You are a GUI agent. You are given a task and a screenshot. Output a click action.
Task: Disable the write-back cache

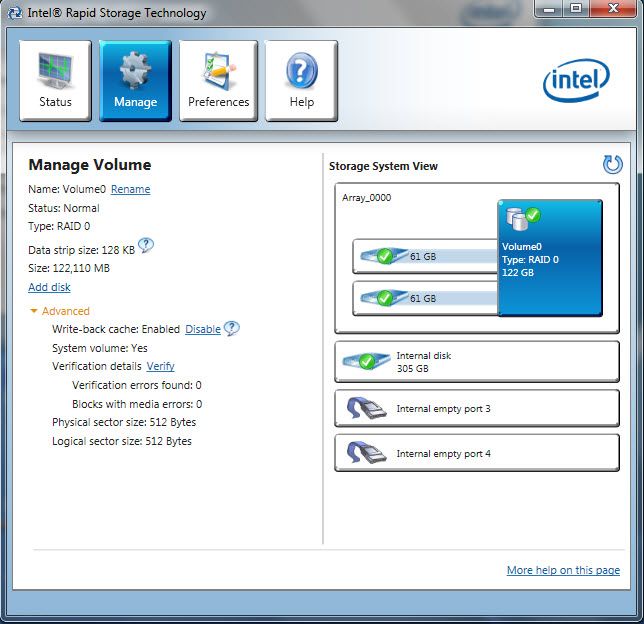(203, 329)
